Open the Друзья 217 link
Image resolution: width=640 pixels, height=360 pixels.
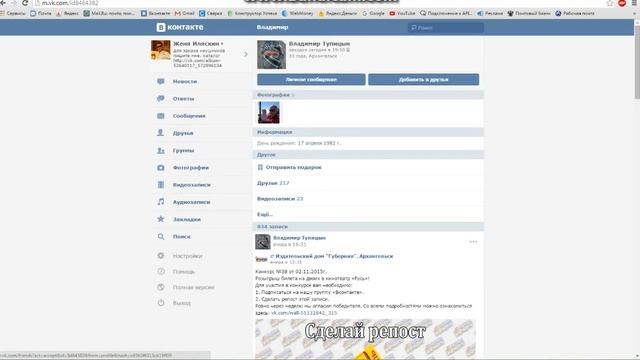click(273, 183)
